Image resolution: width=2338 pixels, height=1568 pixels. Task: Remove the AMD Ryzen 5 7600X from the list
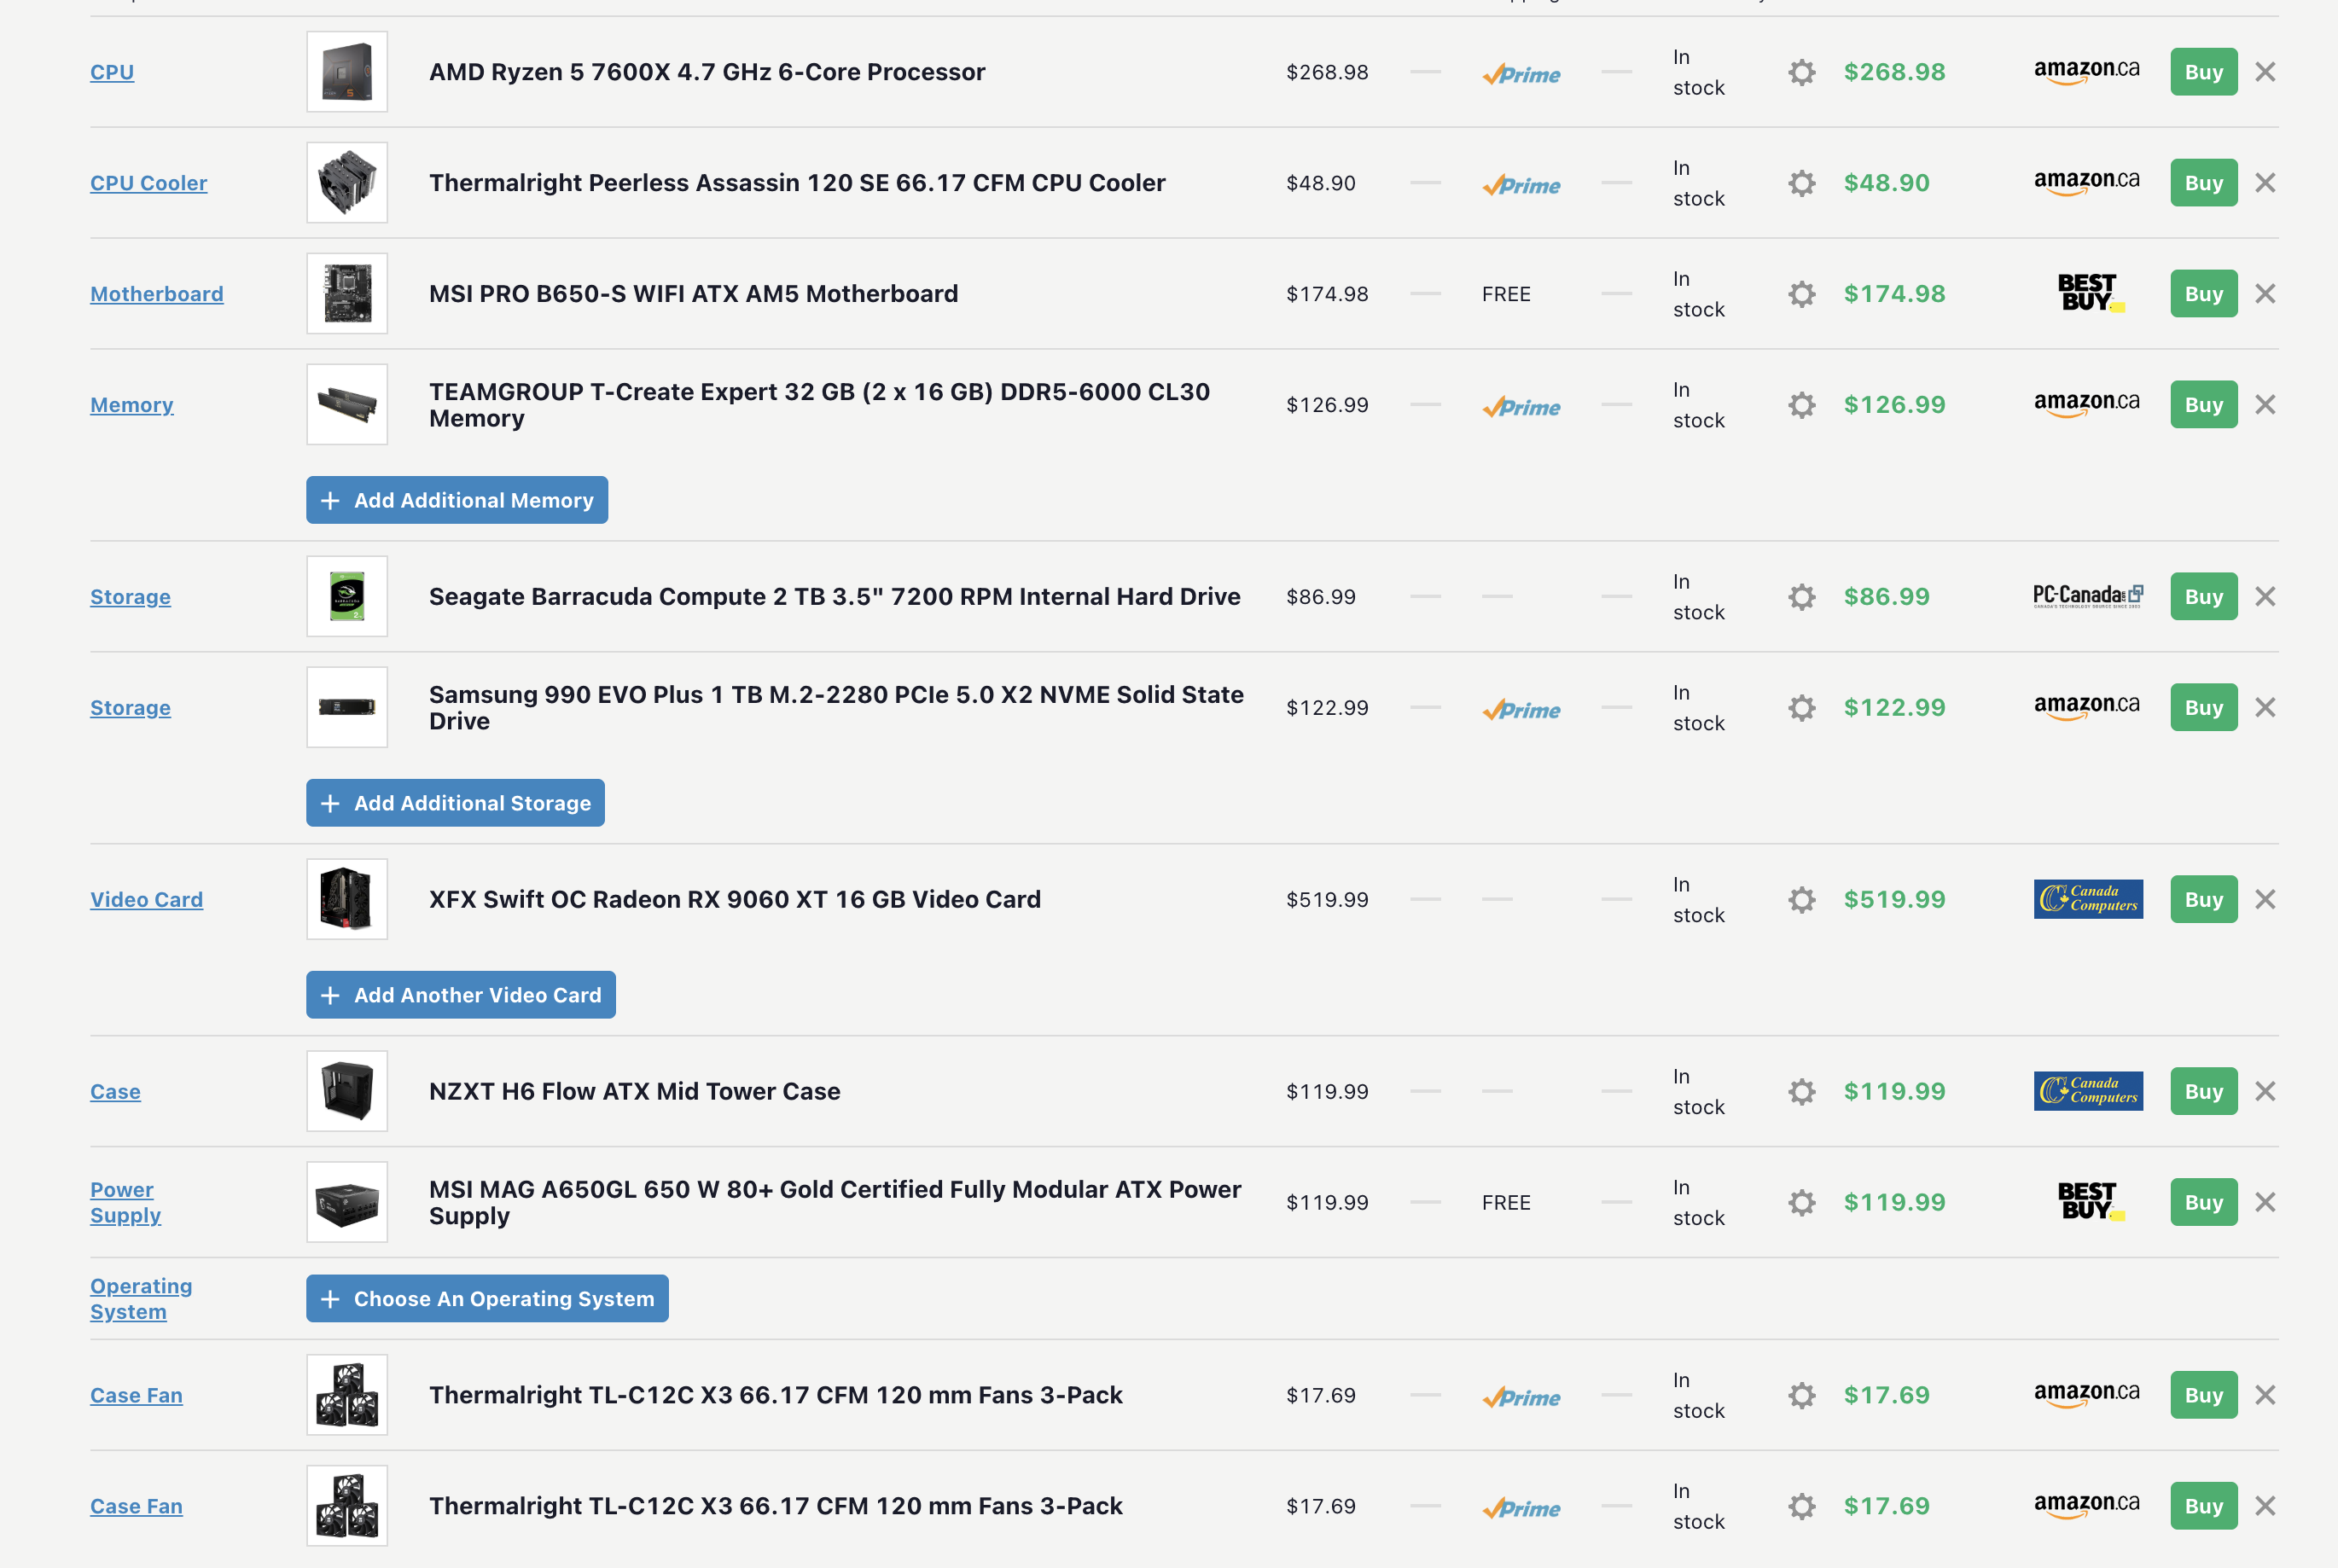(2265, 72)
